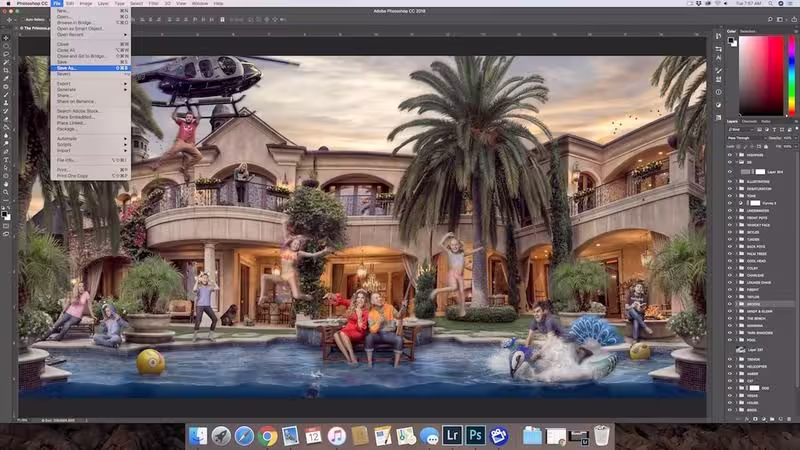This screenshot has height=450, width=800.
Task: Pick the Brush tool
Action: tap(6, 95)
